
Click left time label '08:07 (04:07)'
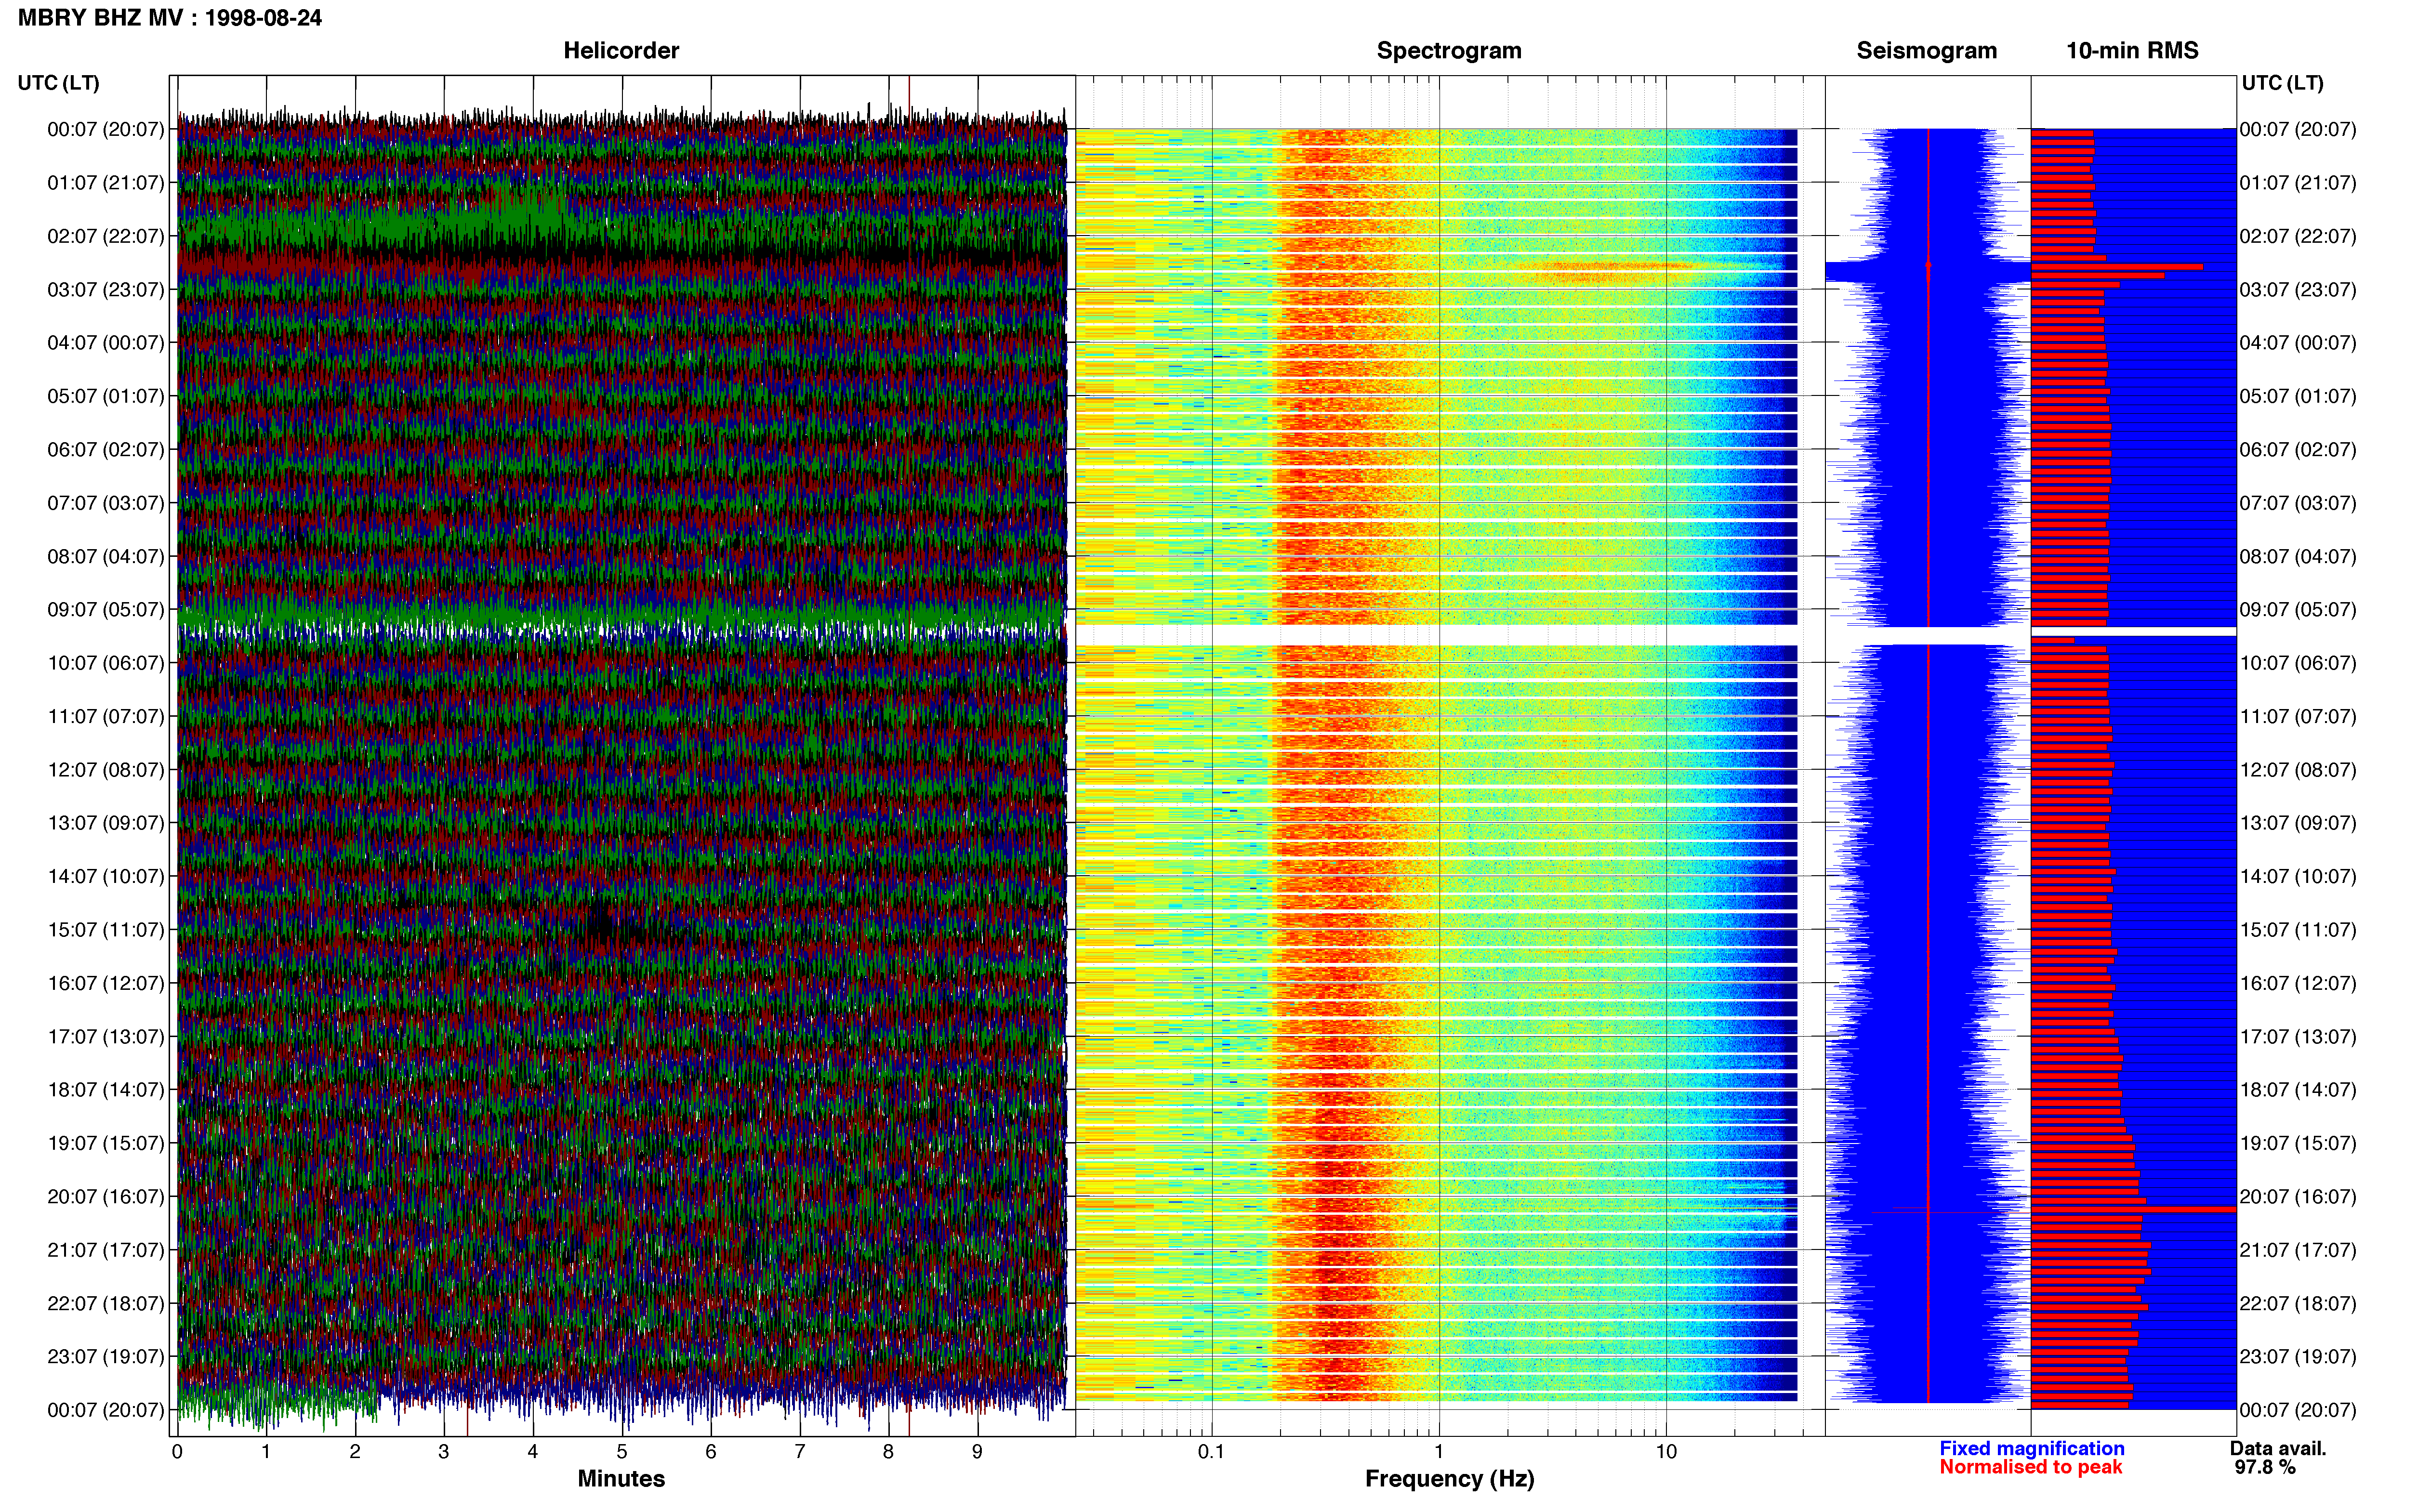[x=106, y=556]
